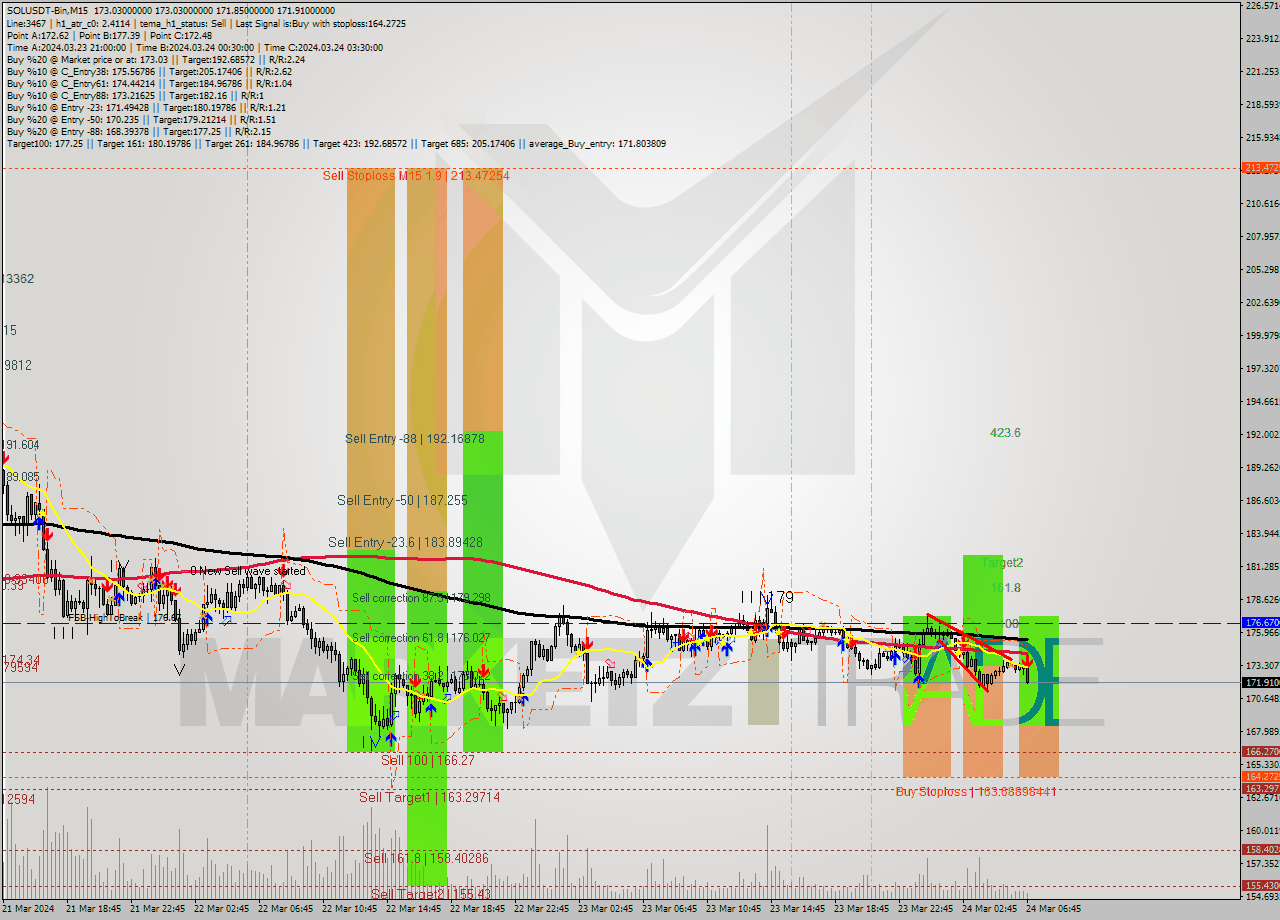This screenshot has height=920, width=1280.
Task: Click the '24 Mar 02:45' time label
Action: (989, 909)
